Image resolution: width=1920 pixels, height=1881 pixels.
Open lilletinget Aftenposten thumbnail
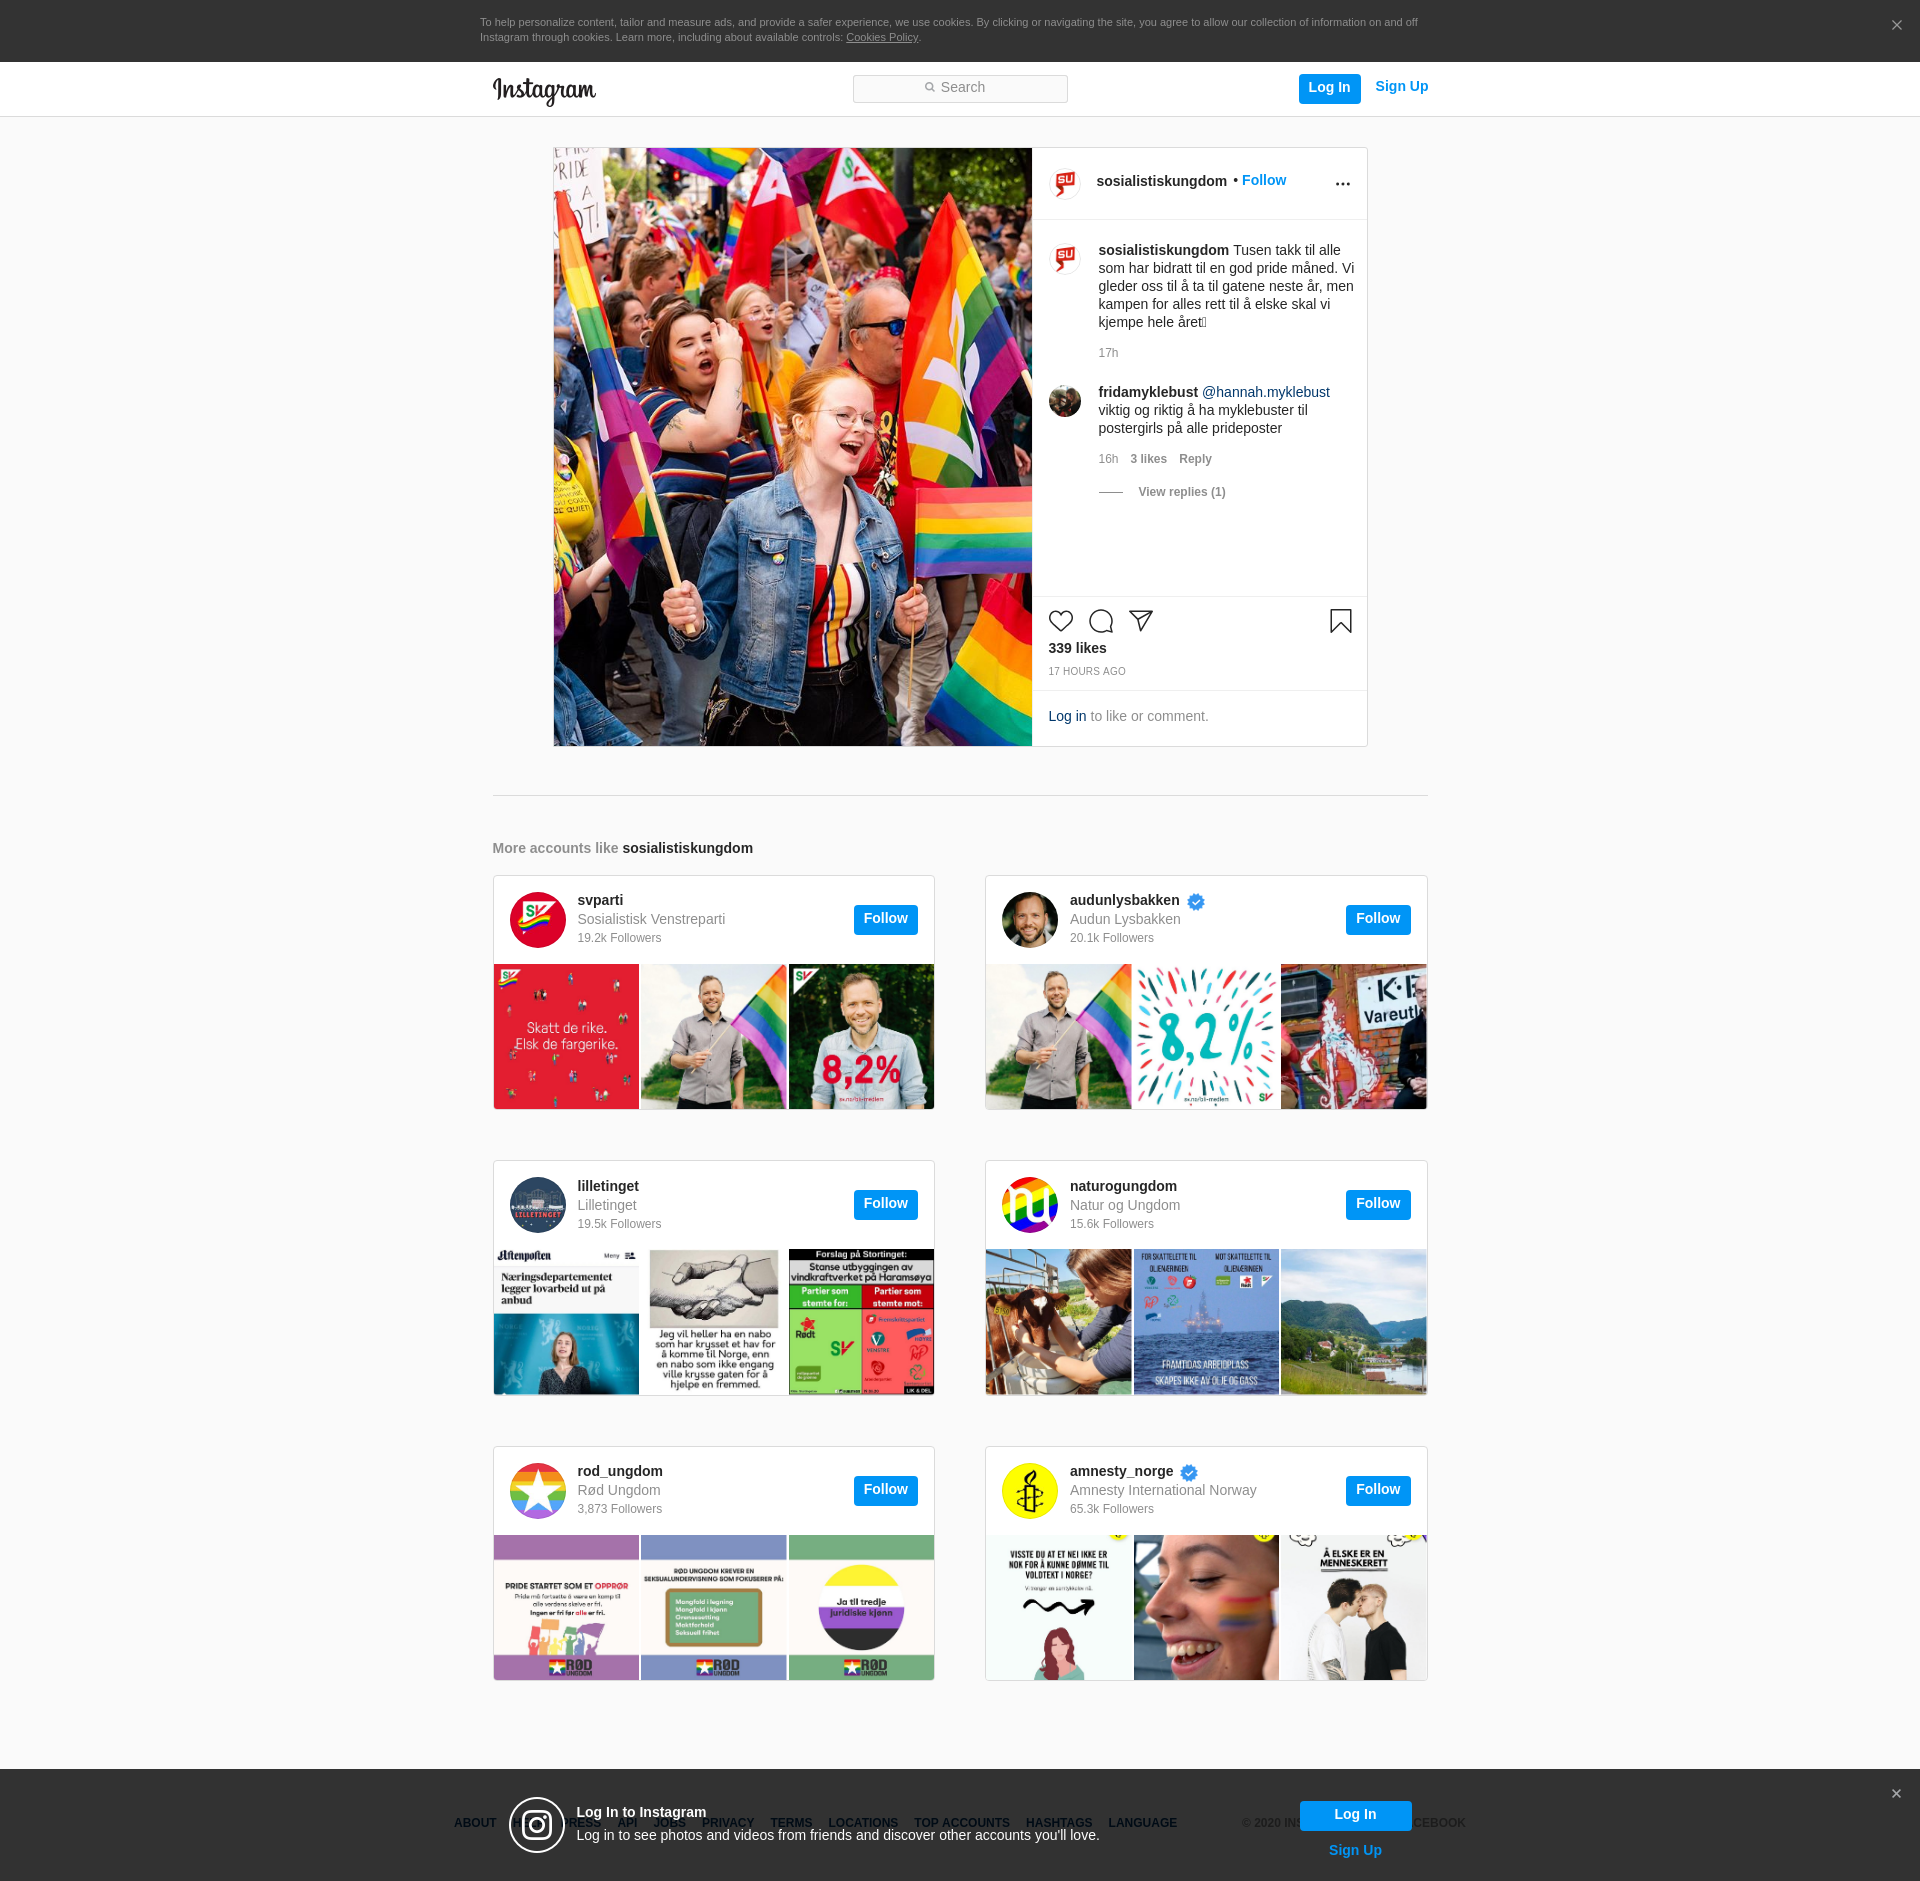[x=566, y=1322]
